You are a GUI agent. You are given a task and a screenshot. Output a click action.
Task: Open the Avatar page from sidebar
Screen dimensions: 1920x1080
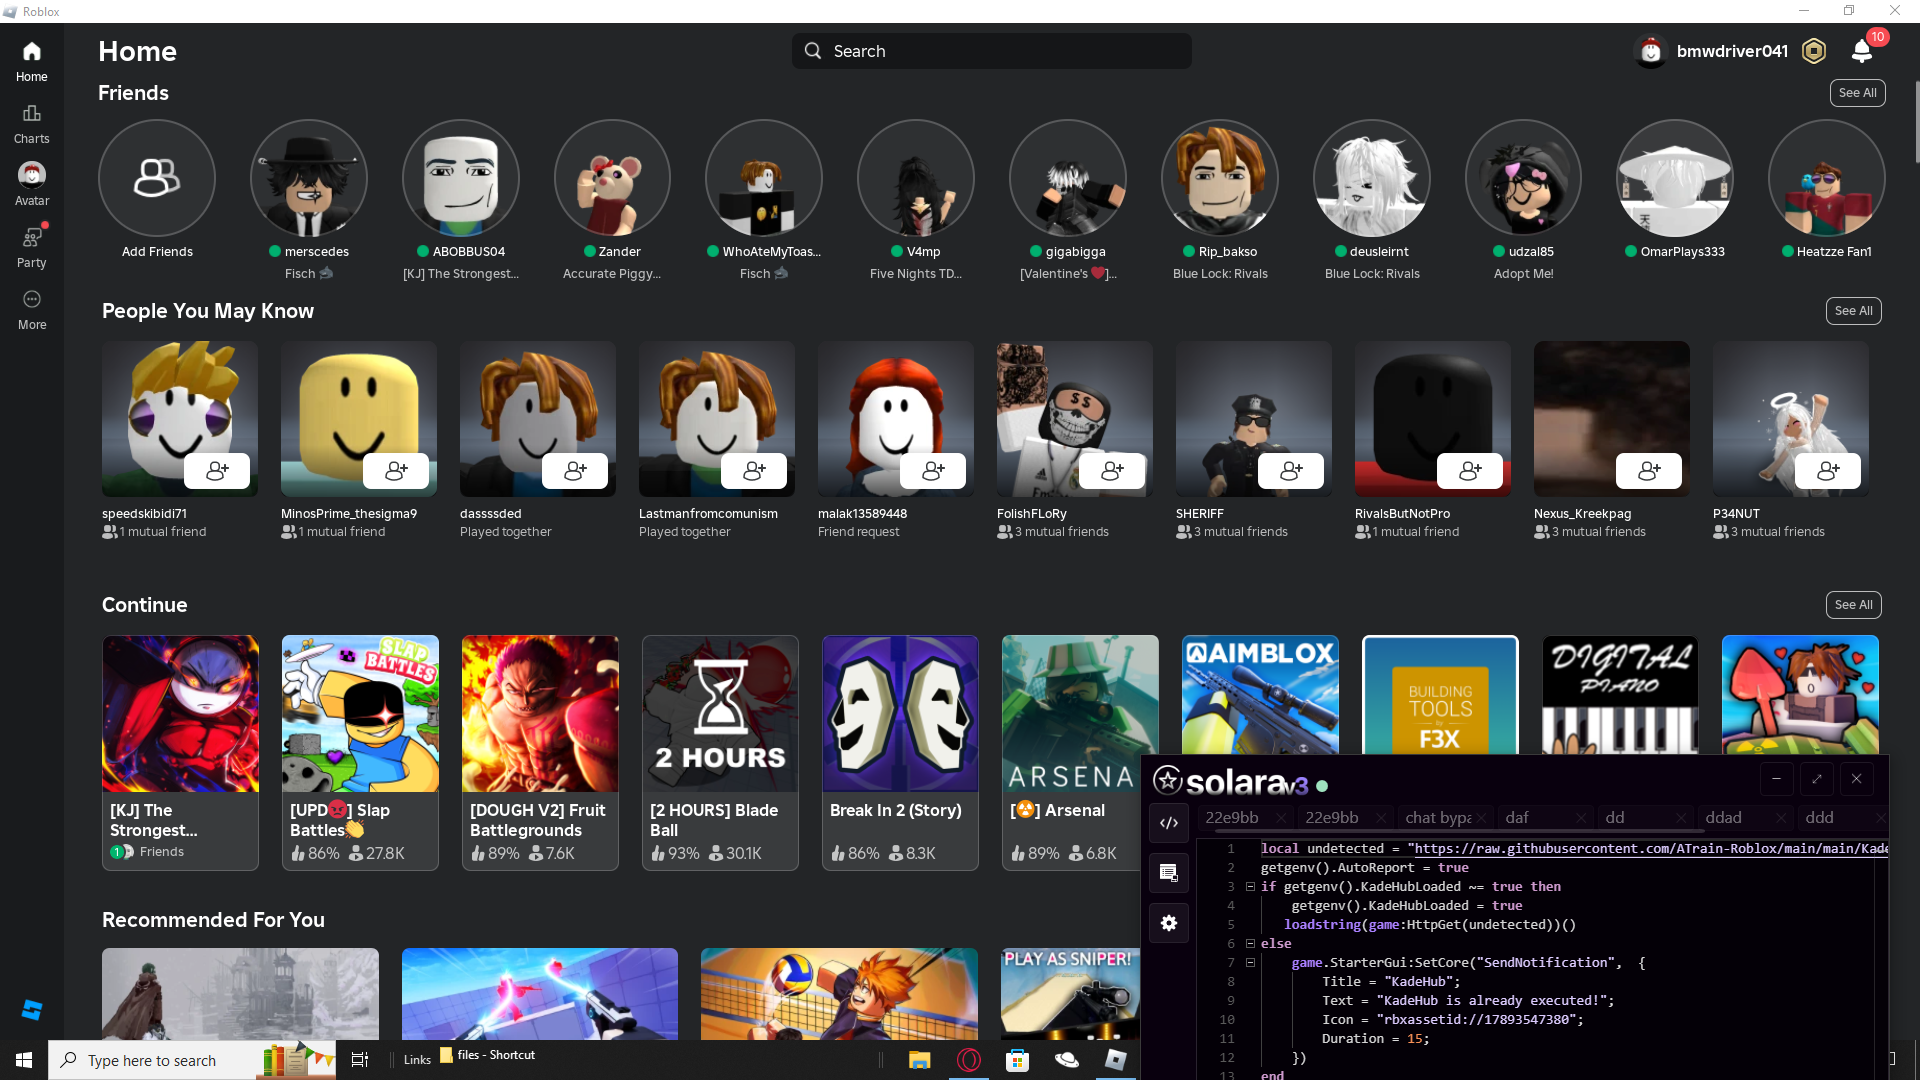point(31,185)
